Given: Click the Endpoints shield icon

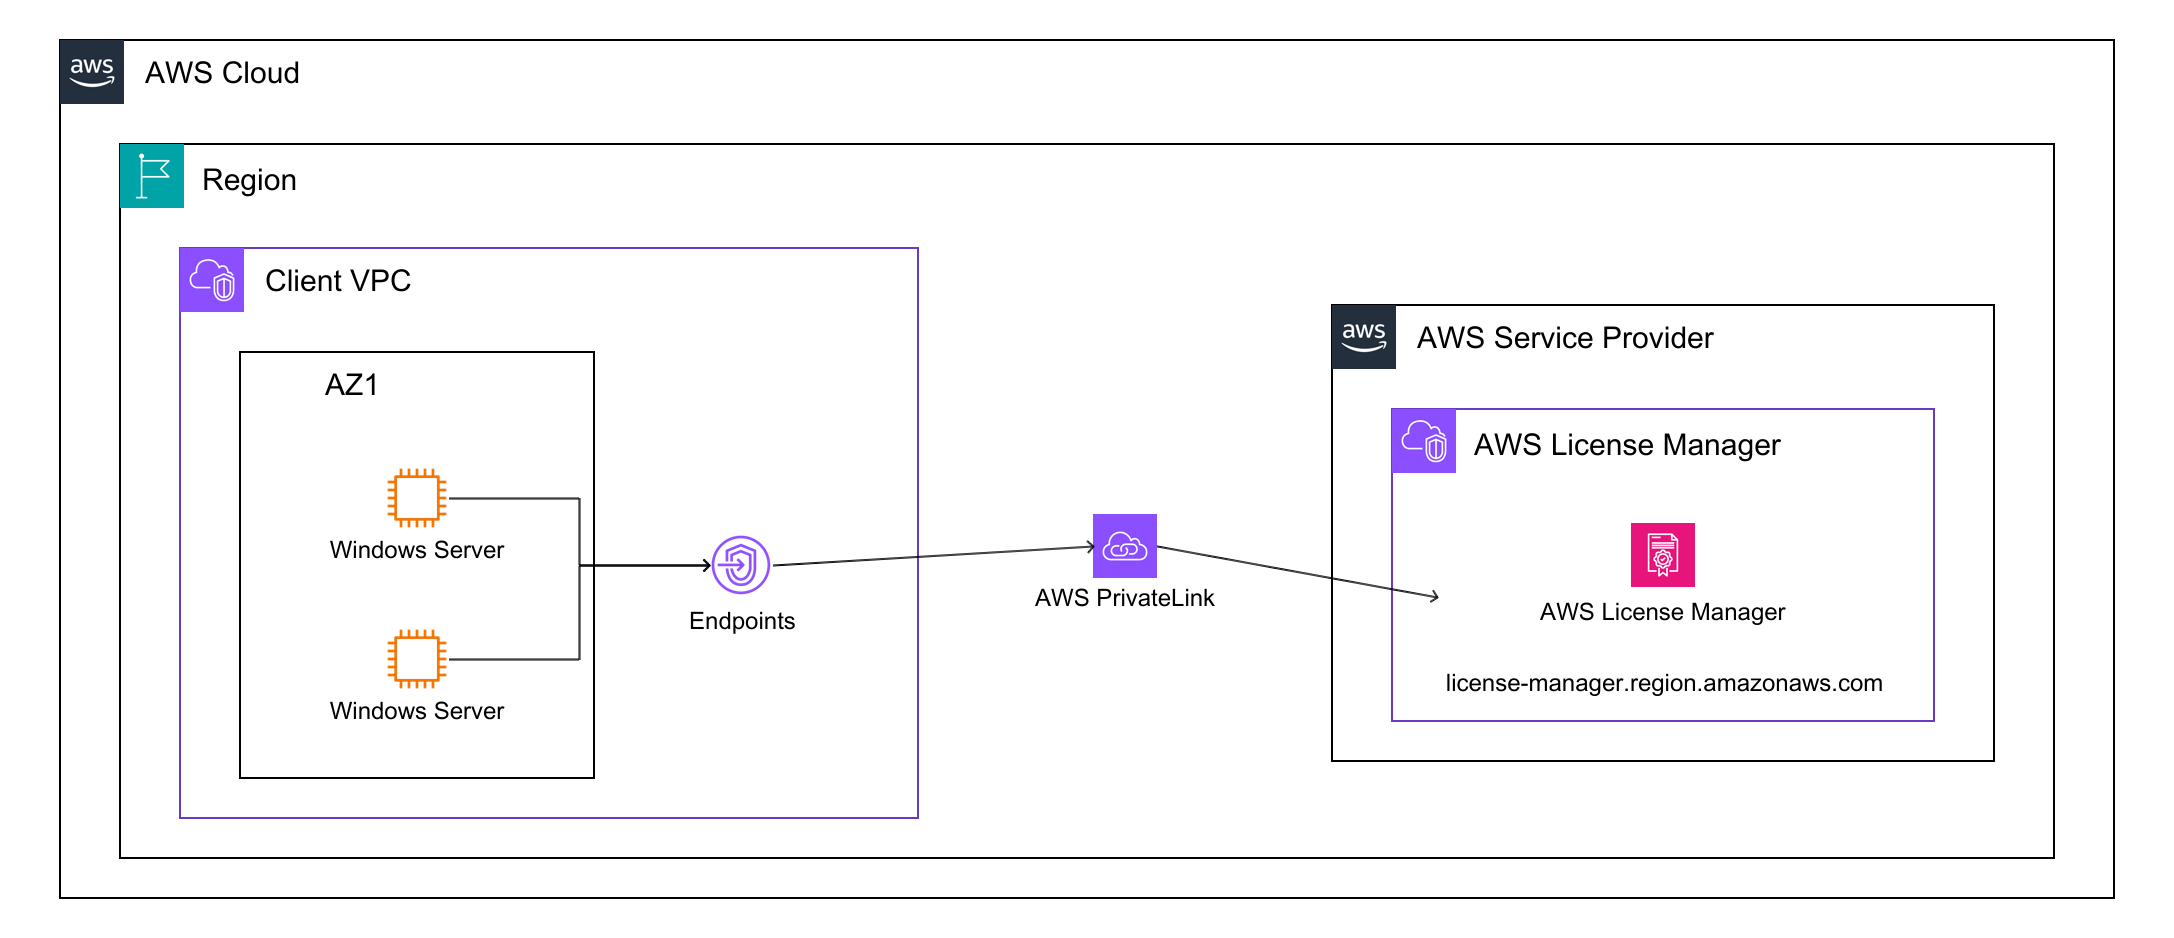Looking at the screenshot, I should (x=740, y=566).
